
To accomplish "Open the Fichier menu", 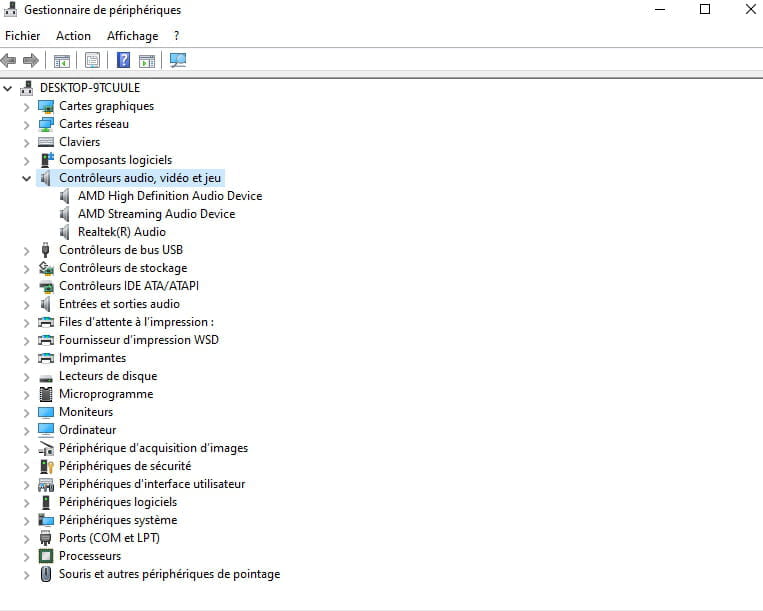I will coord(22,36).
